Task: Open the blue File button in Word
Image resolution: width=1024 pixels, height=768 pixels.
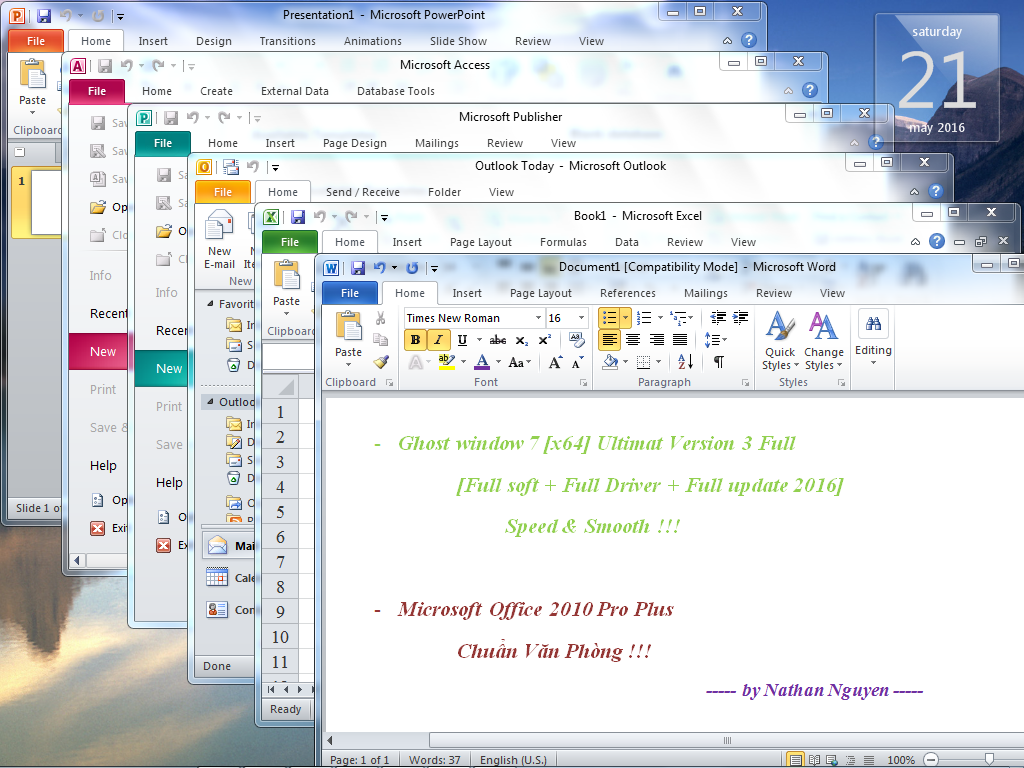Action: tap(350, 293)
